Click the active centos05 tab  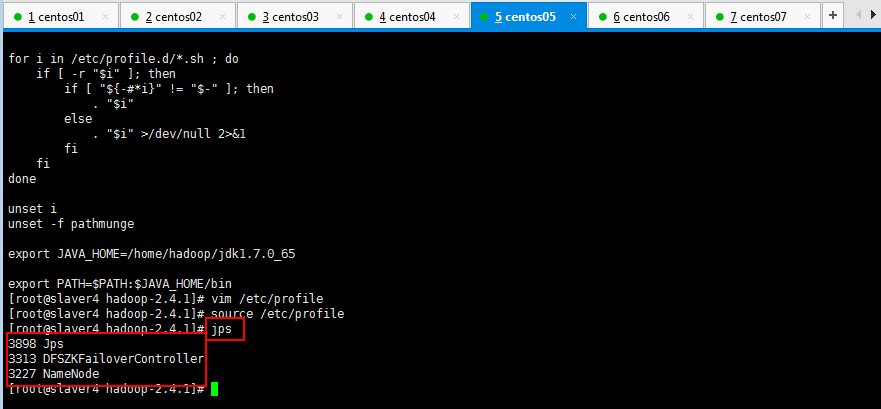coord(524,17)
